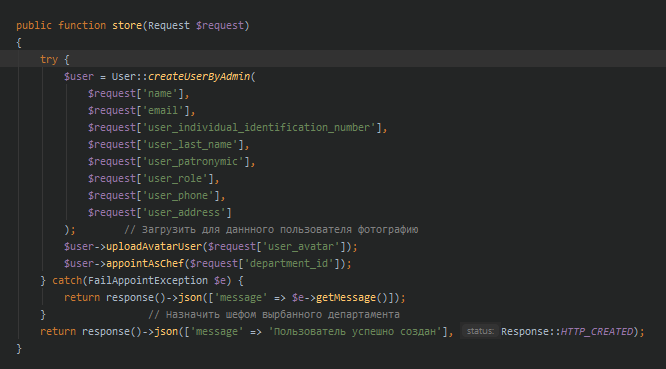This screenshot has height=369, width=666.
Task: Click the 'user_last_name' string
Action: (190, 144)
